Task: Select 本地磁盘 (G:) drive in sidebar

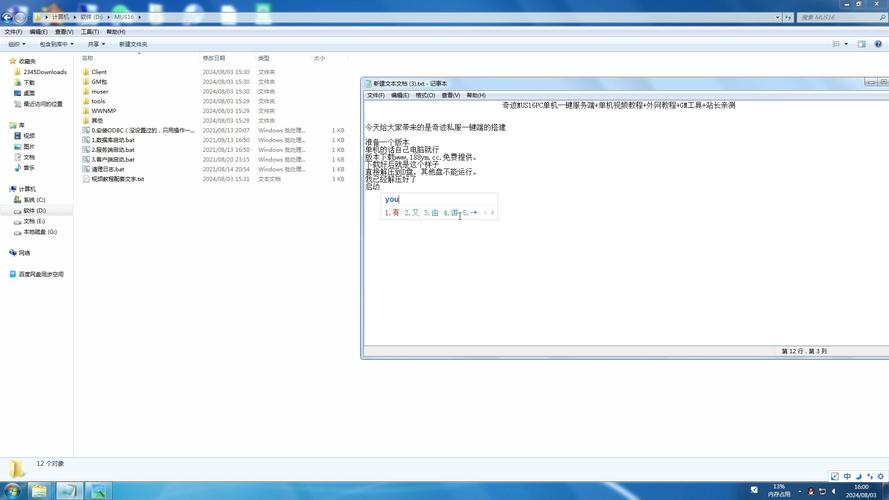Action: coord(40,232)
